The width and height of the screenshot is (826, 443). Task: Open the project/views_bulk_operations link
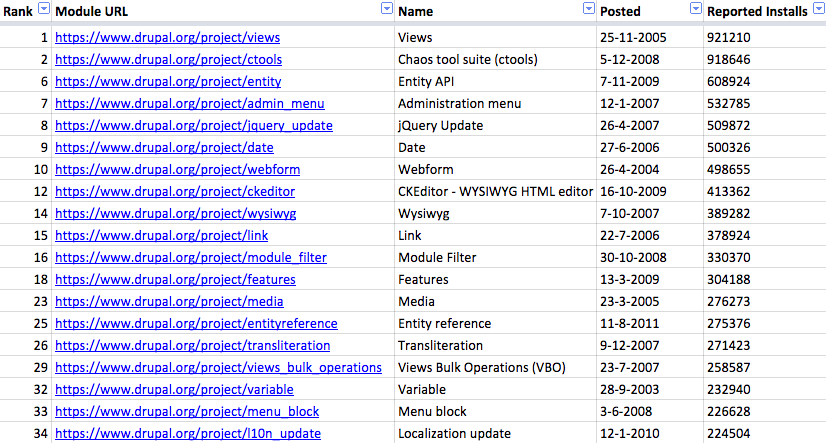218,368
